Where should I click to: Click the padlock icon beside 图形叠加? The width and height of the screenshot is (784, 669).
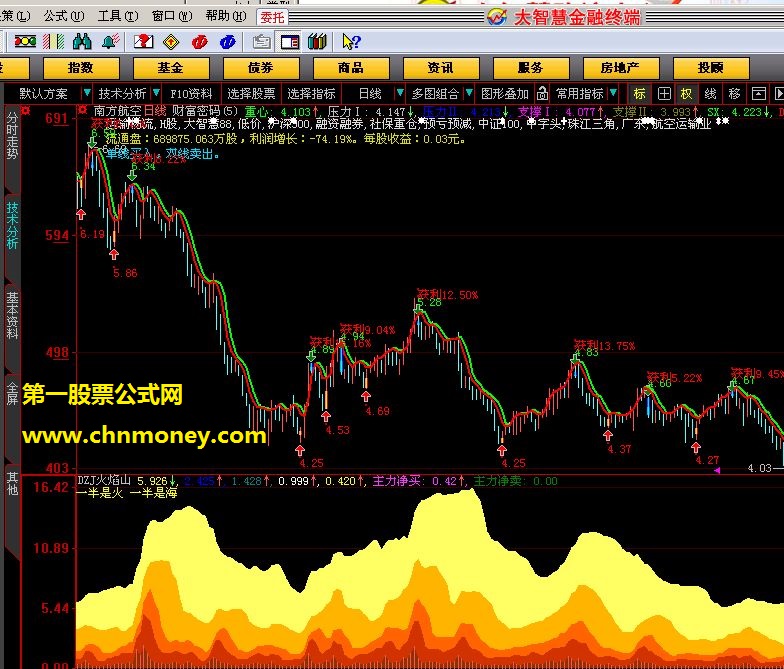point(542,94)
